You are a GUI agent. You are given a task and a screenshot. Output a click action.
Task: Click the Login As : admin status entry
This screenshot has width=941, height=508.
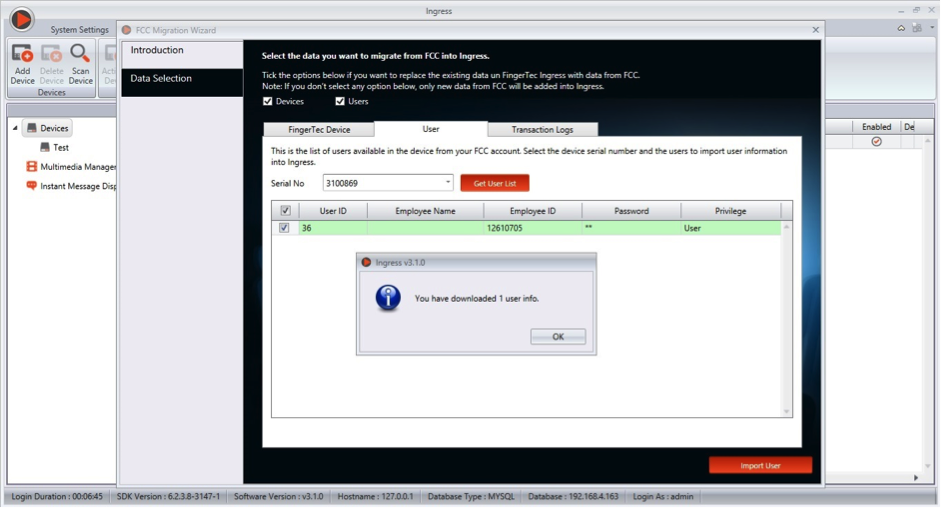pos(663,497)
